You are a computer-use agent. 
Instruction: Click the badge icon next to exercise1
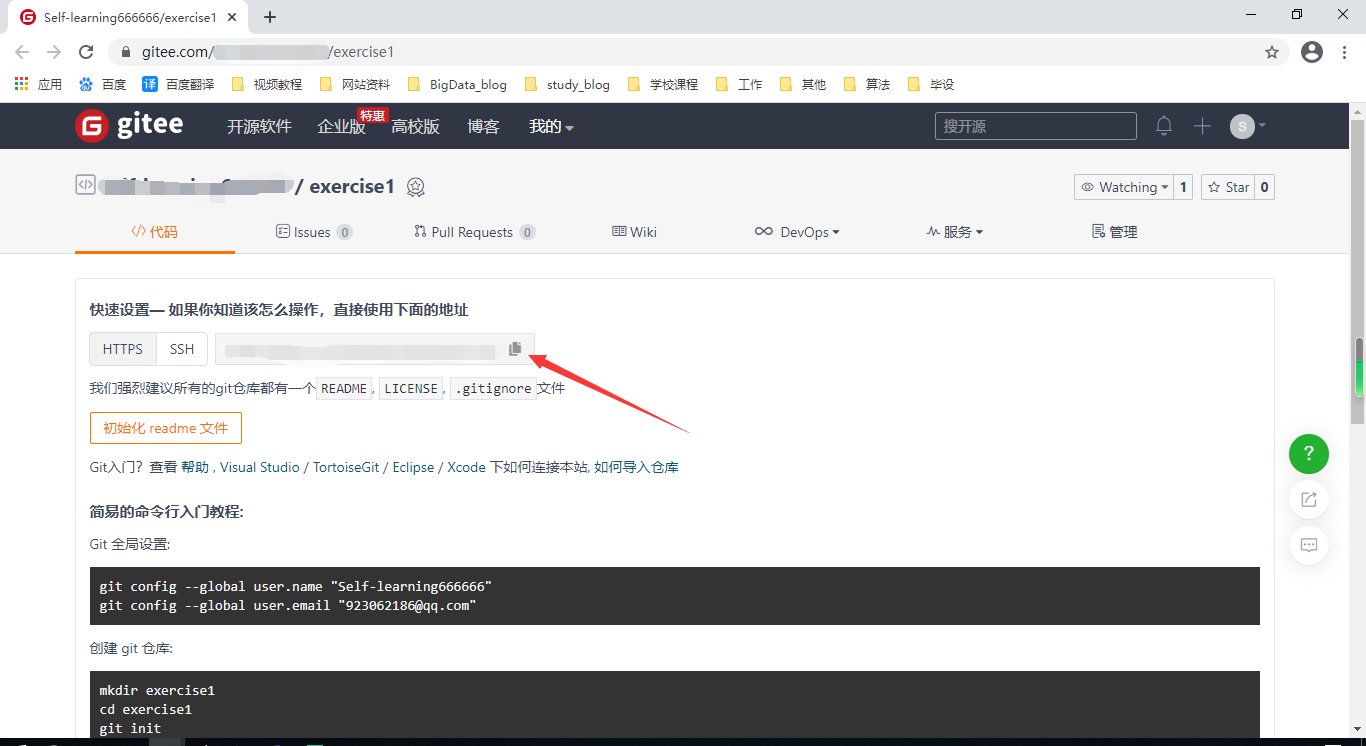[x=416, y=187]
